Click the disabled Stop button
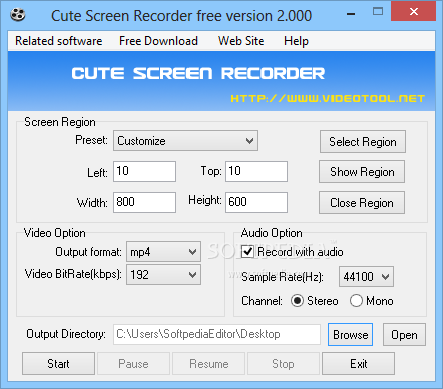The height and width of the screenshot is (389, 443). (283, 364)
